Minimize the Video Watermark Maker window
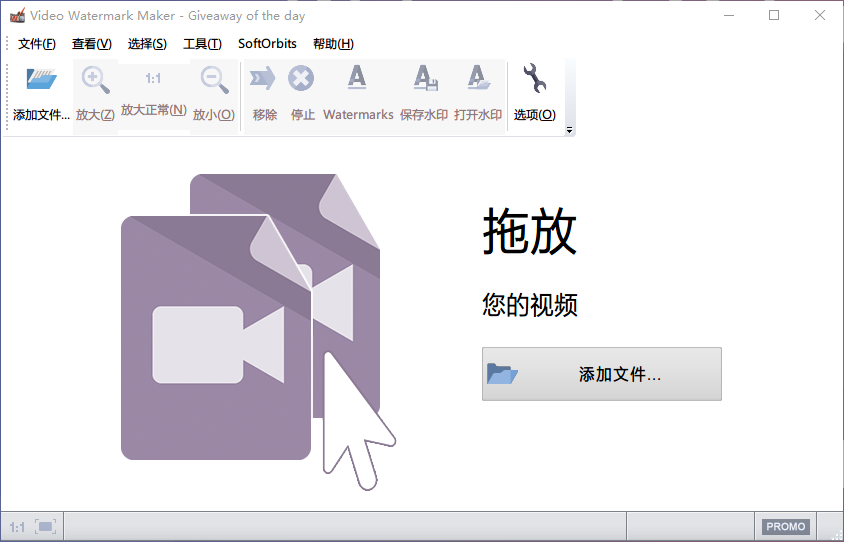The height and width of the screenshot is (542, 844). tap(729, 16)
